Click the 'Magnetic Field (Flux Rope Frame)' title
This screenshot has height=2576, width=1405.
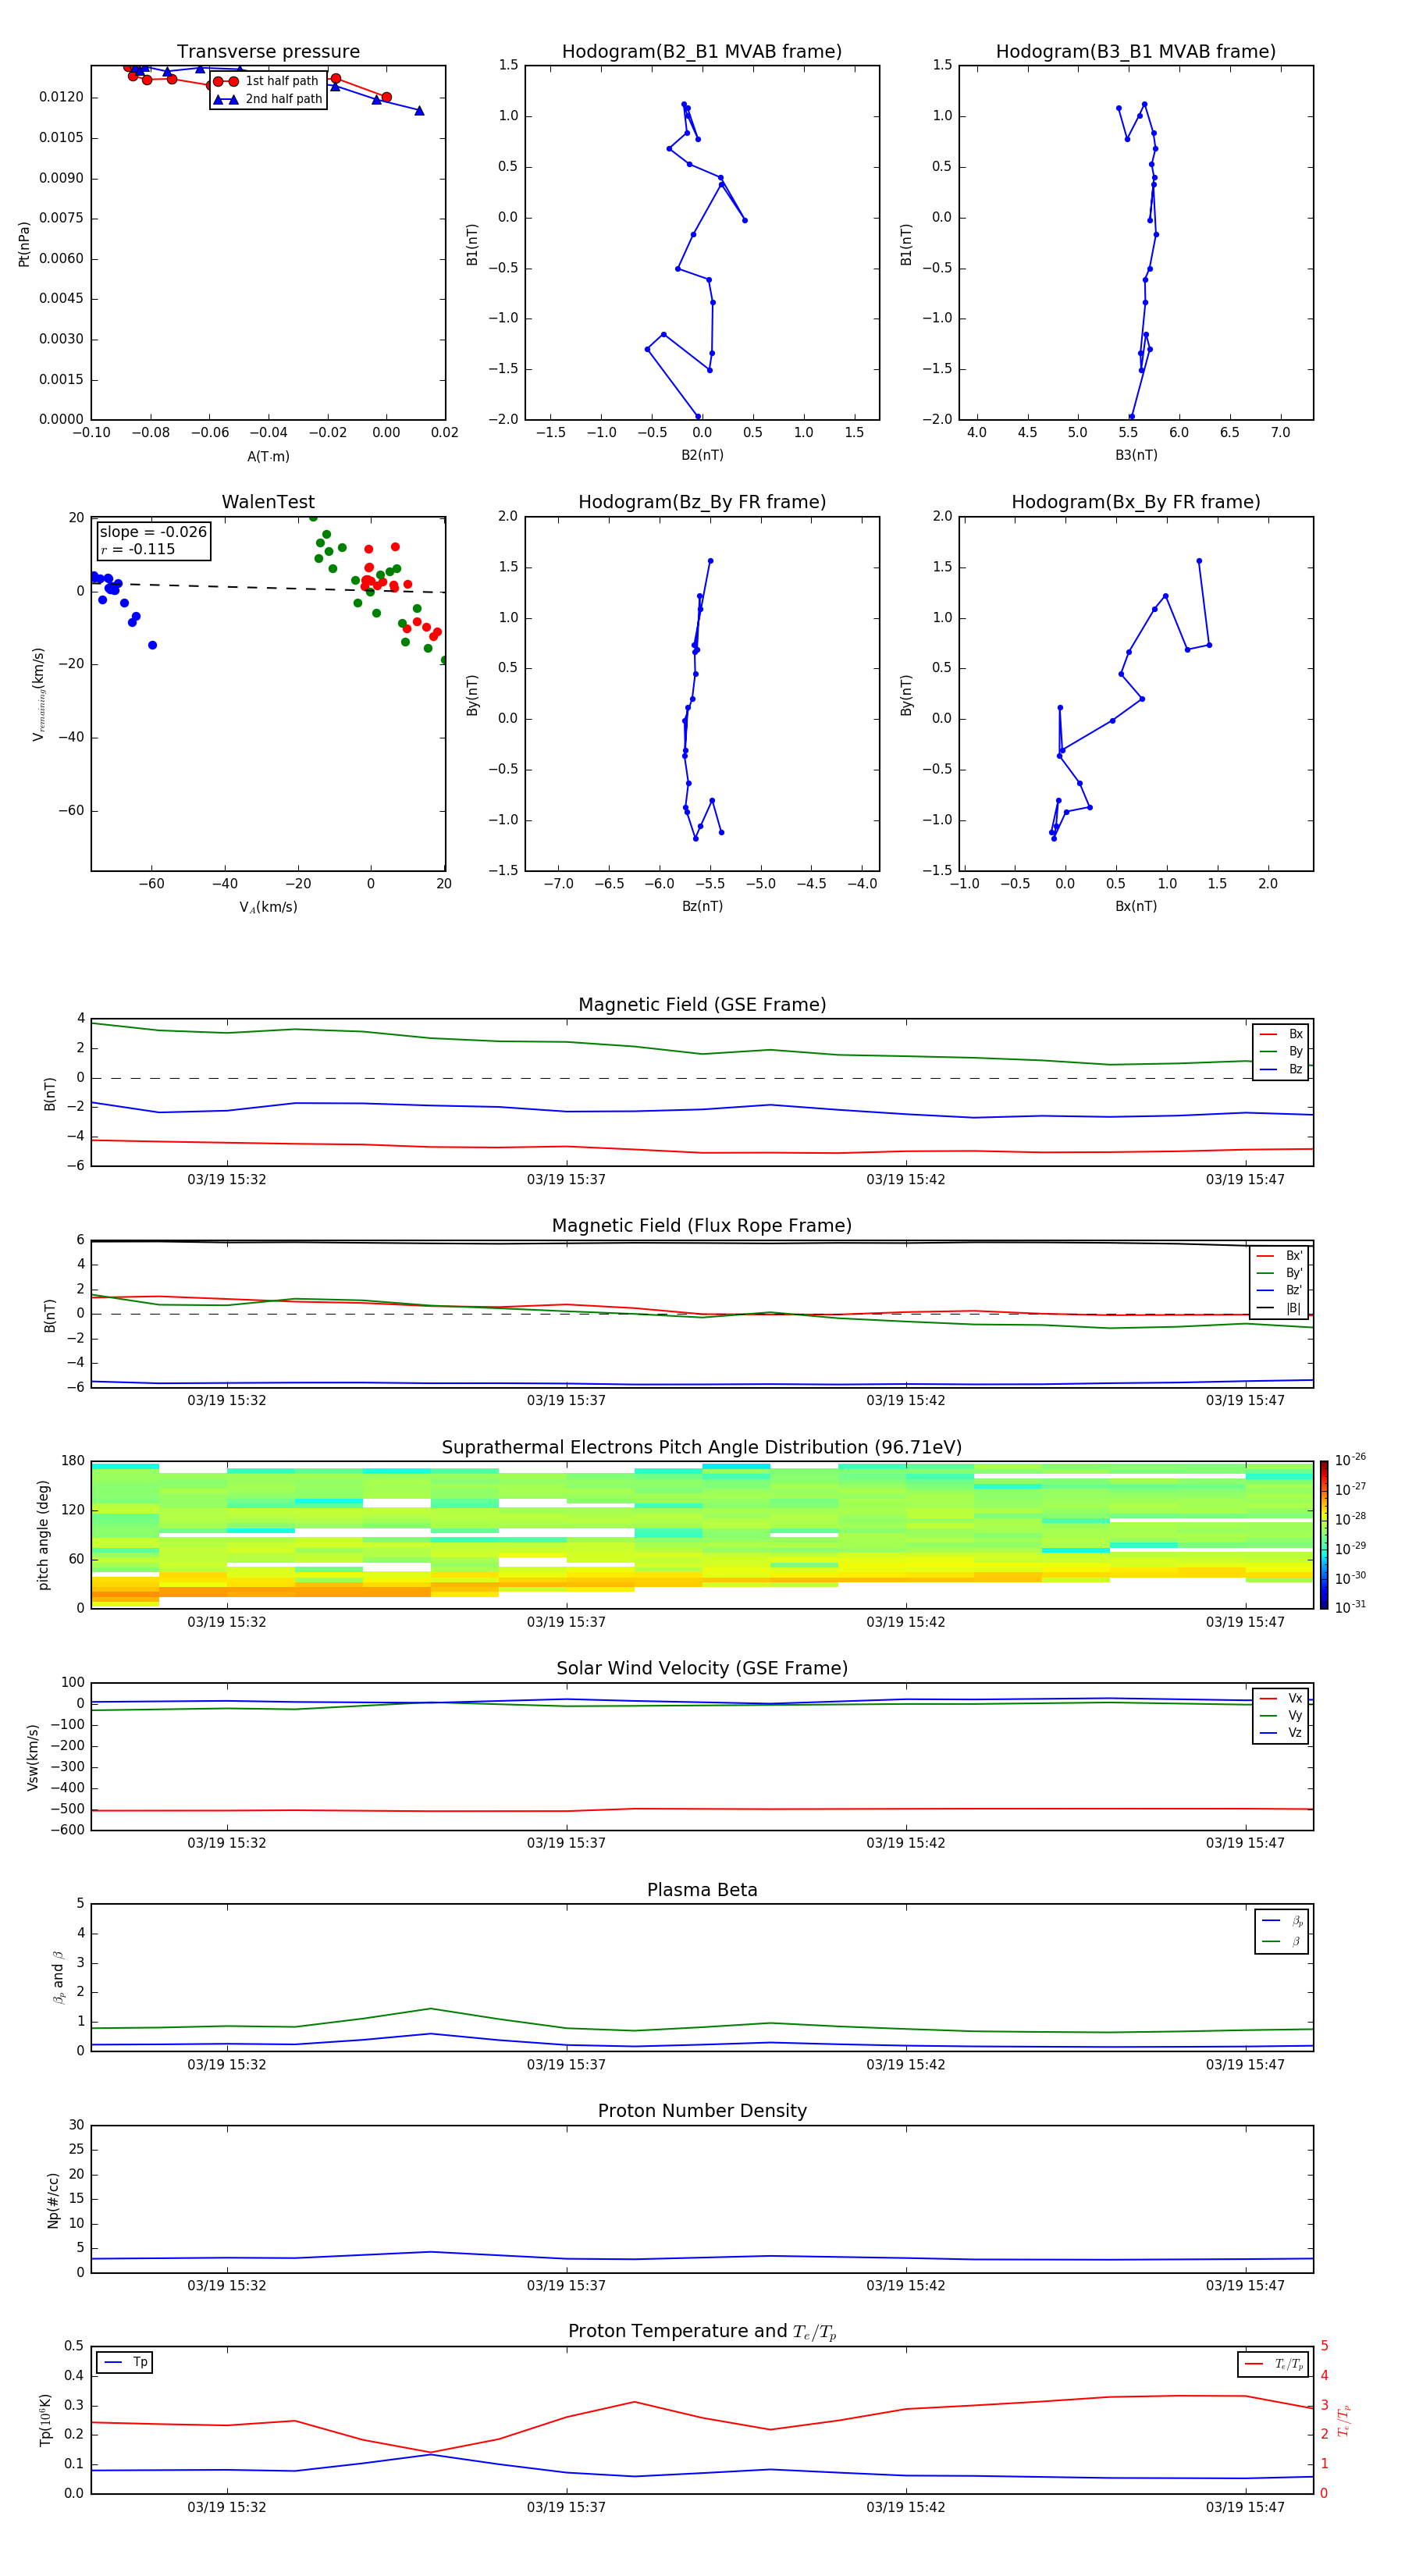click(702, 1225)
